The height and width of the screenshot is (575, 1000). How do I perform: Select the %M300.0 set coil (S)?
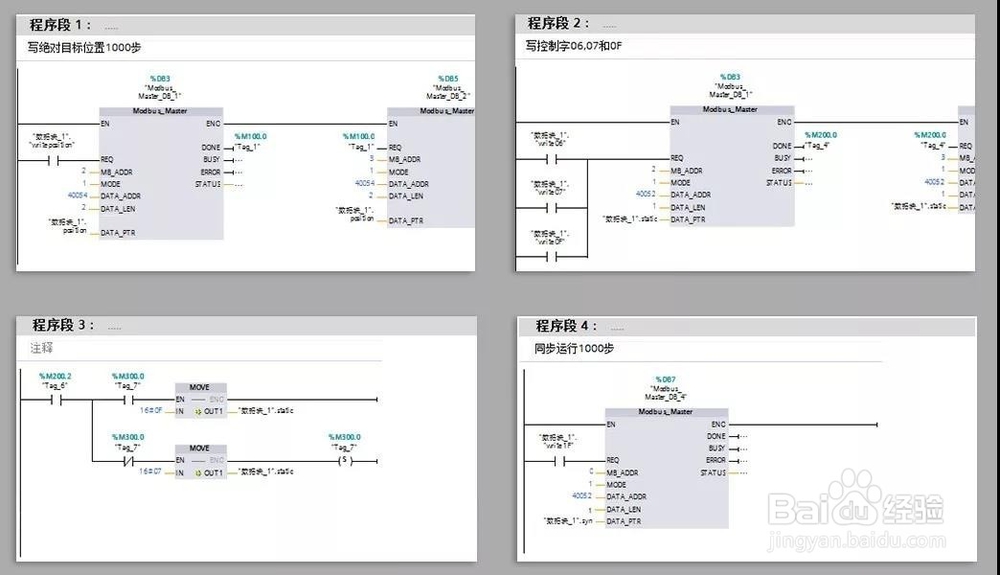(x=345, y=460)
